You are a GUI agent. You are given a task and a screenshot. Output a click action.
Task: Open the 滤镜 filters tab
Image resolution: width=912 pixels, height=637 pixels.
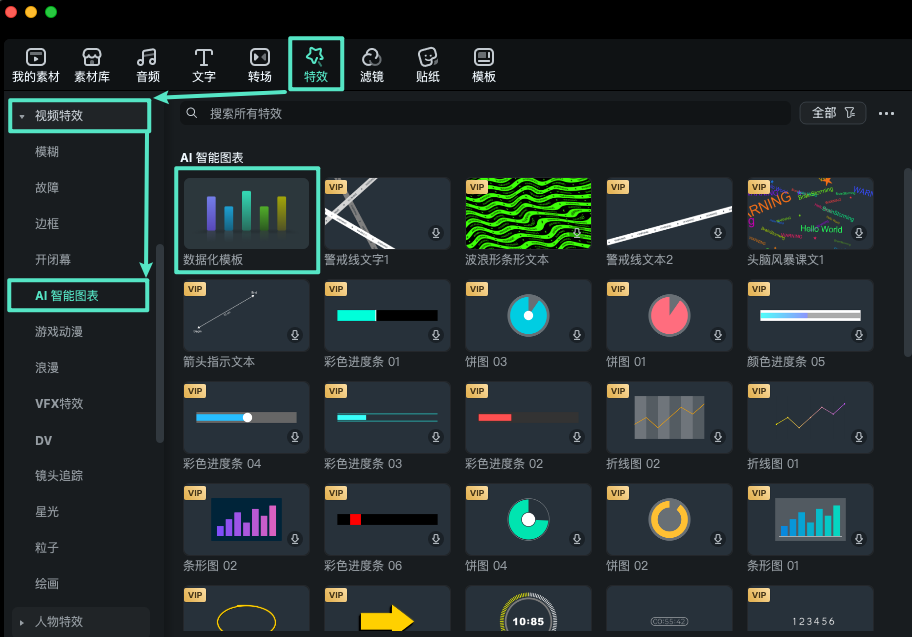372,65
